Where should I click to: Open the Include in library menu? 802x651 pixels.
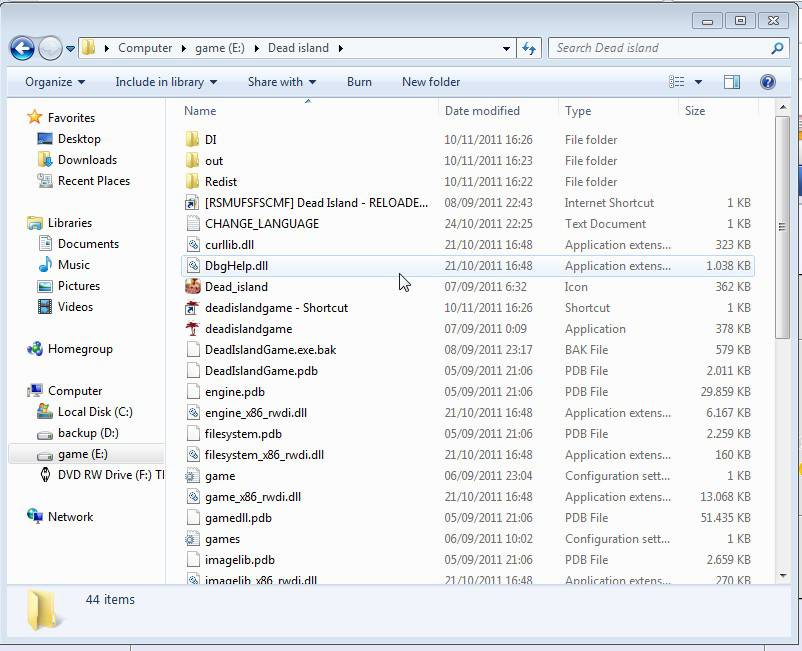click(166, 82)
